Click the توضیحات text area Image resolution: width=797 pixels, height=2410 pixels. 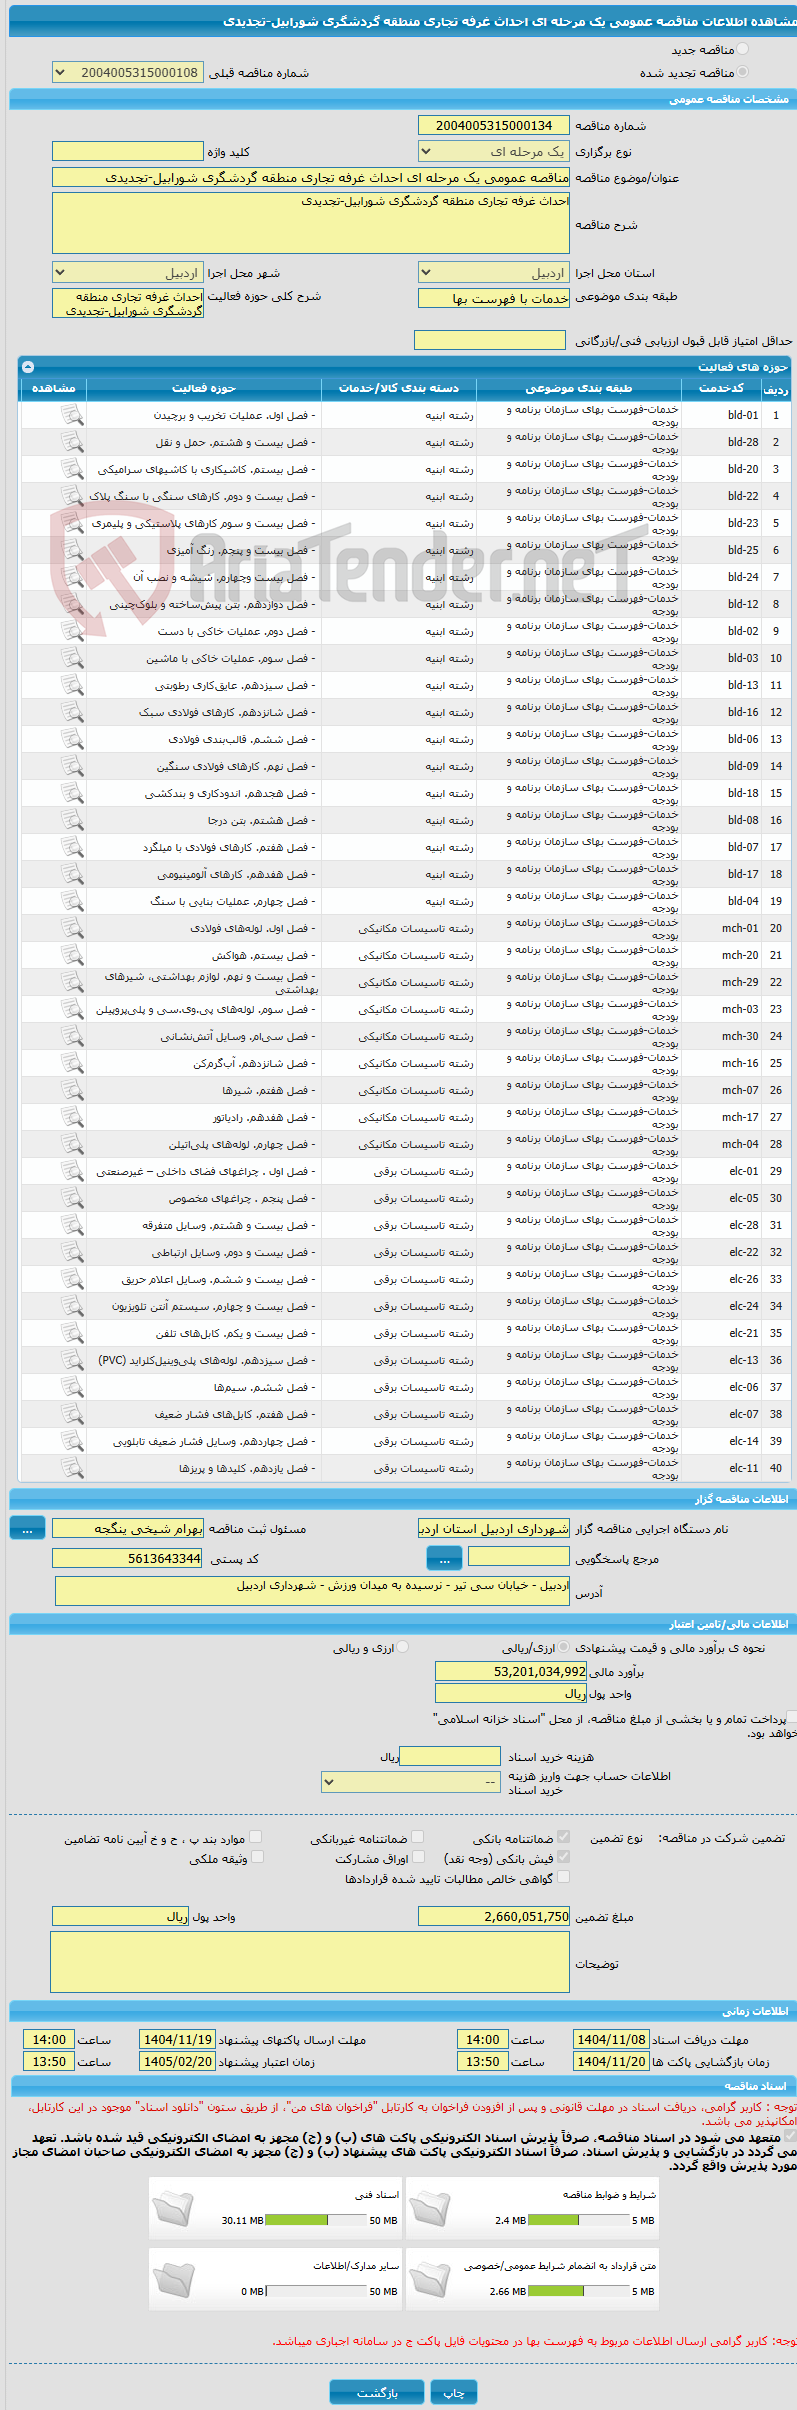tap(310, 1962)
